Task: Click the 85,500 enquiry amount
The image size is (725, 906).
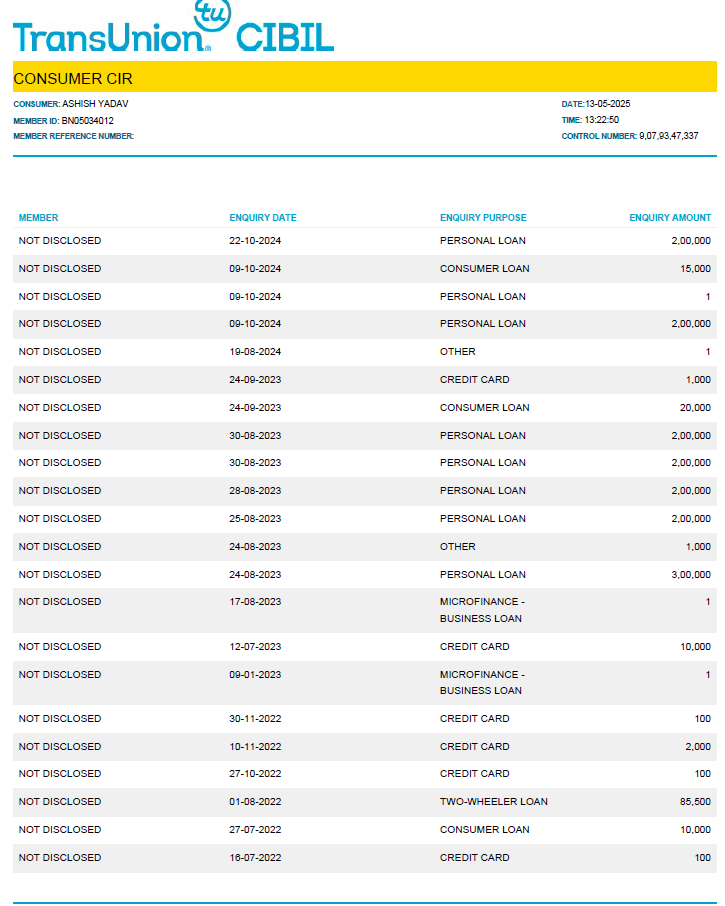Action: [x=694, y=802]
